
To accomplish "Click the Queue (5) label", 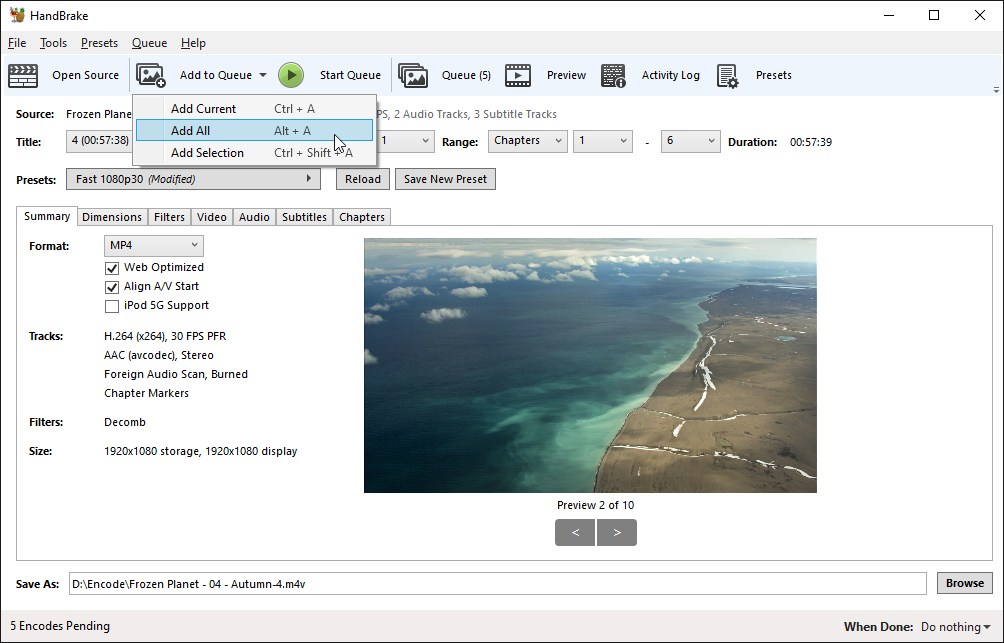I will pyautogui.click(x=466, y=76).
